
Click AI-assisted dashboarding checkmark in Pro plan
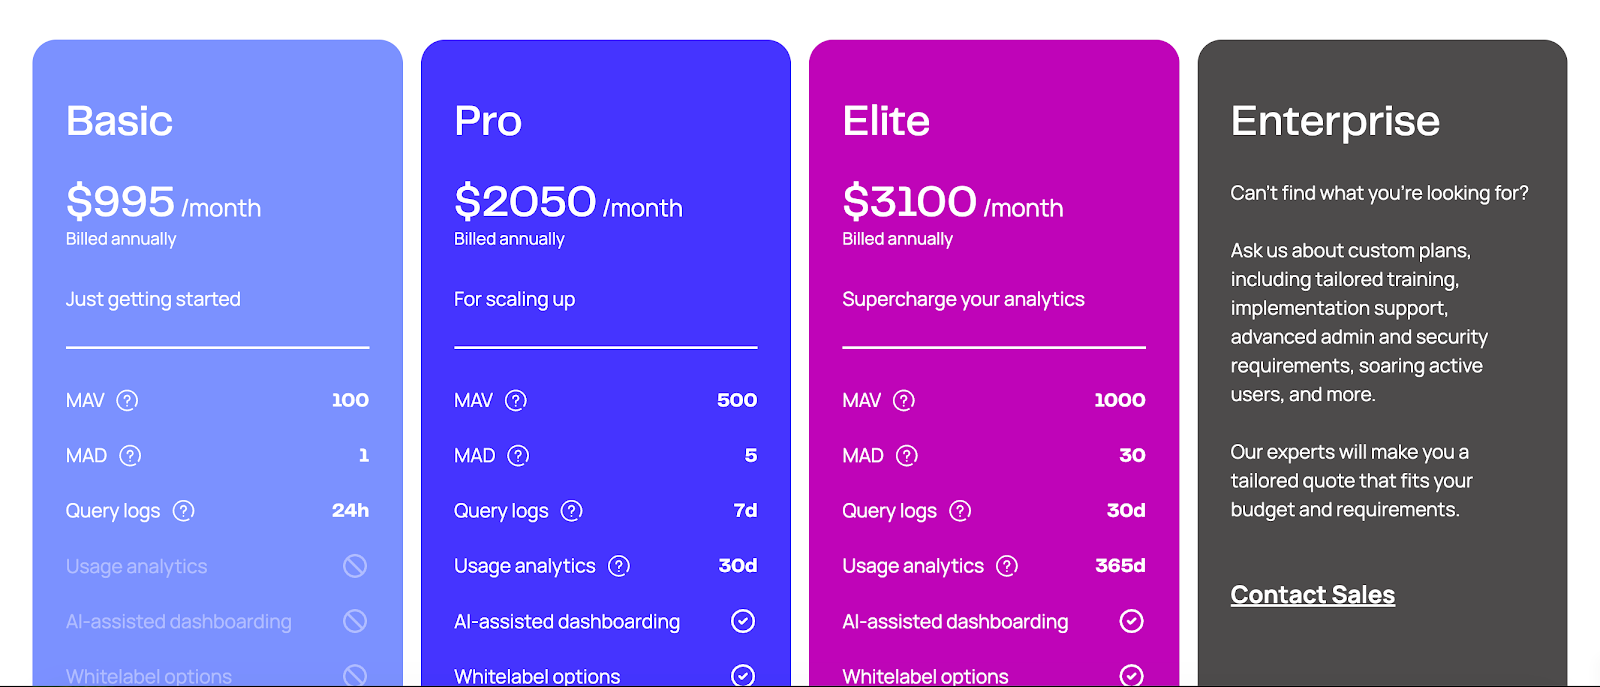click(x=742, y=621)
